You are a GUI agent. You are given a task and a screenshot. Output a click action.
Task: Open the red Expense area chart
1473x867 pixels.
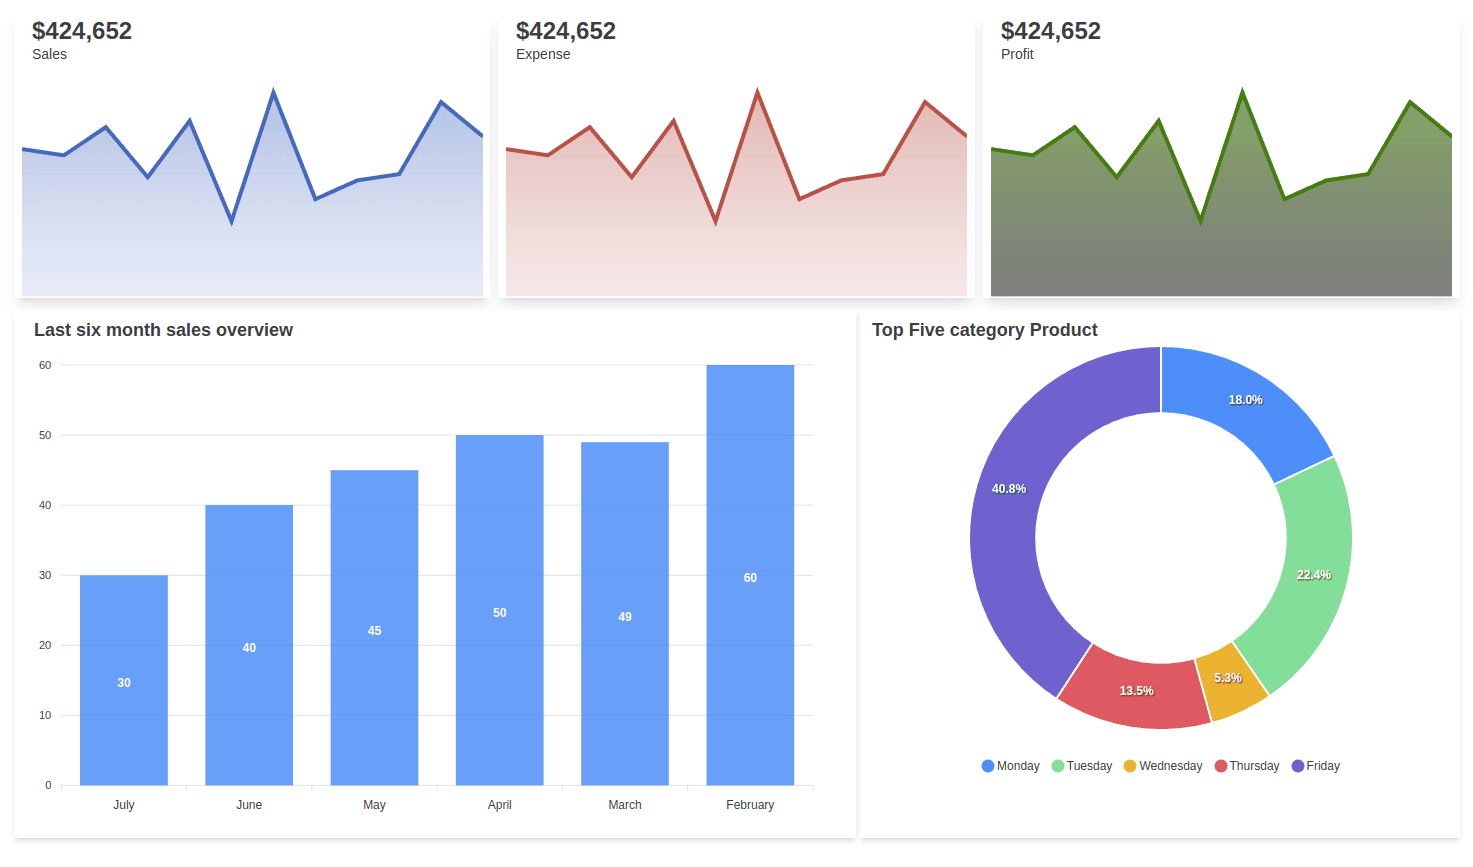[x=736, y=230]
